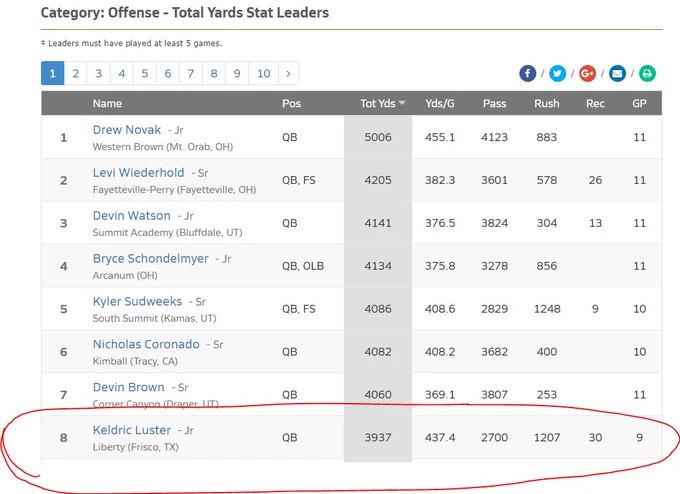Go to pagination page 10

click(x=264, y=73)
